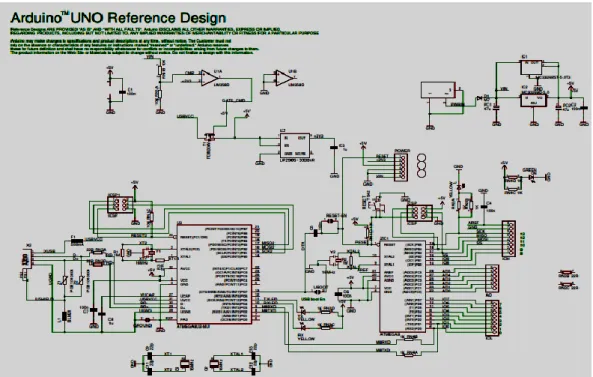593x377 pixels.
Task: Select the IOL pin header
Action: pos(493,318)
